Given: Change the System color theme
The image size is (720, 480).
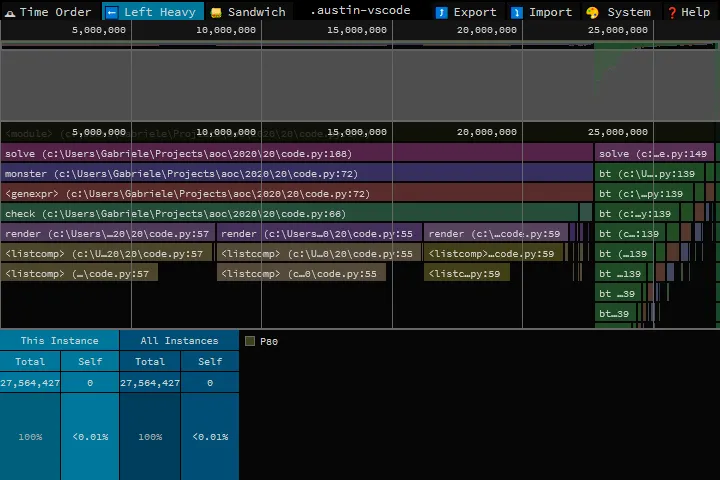Looking at the screenshot, I should (x=619, y=11).
